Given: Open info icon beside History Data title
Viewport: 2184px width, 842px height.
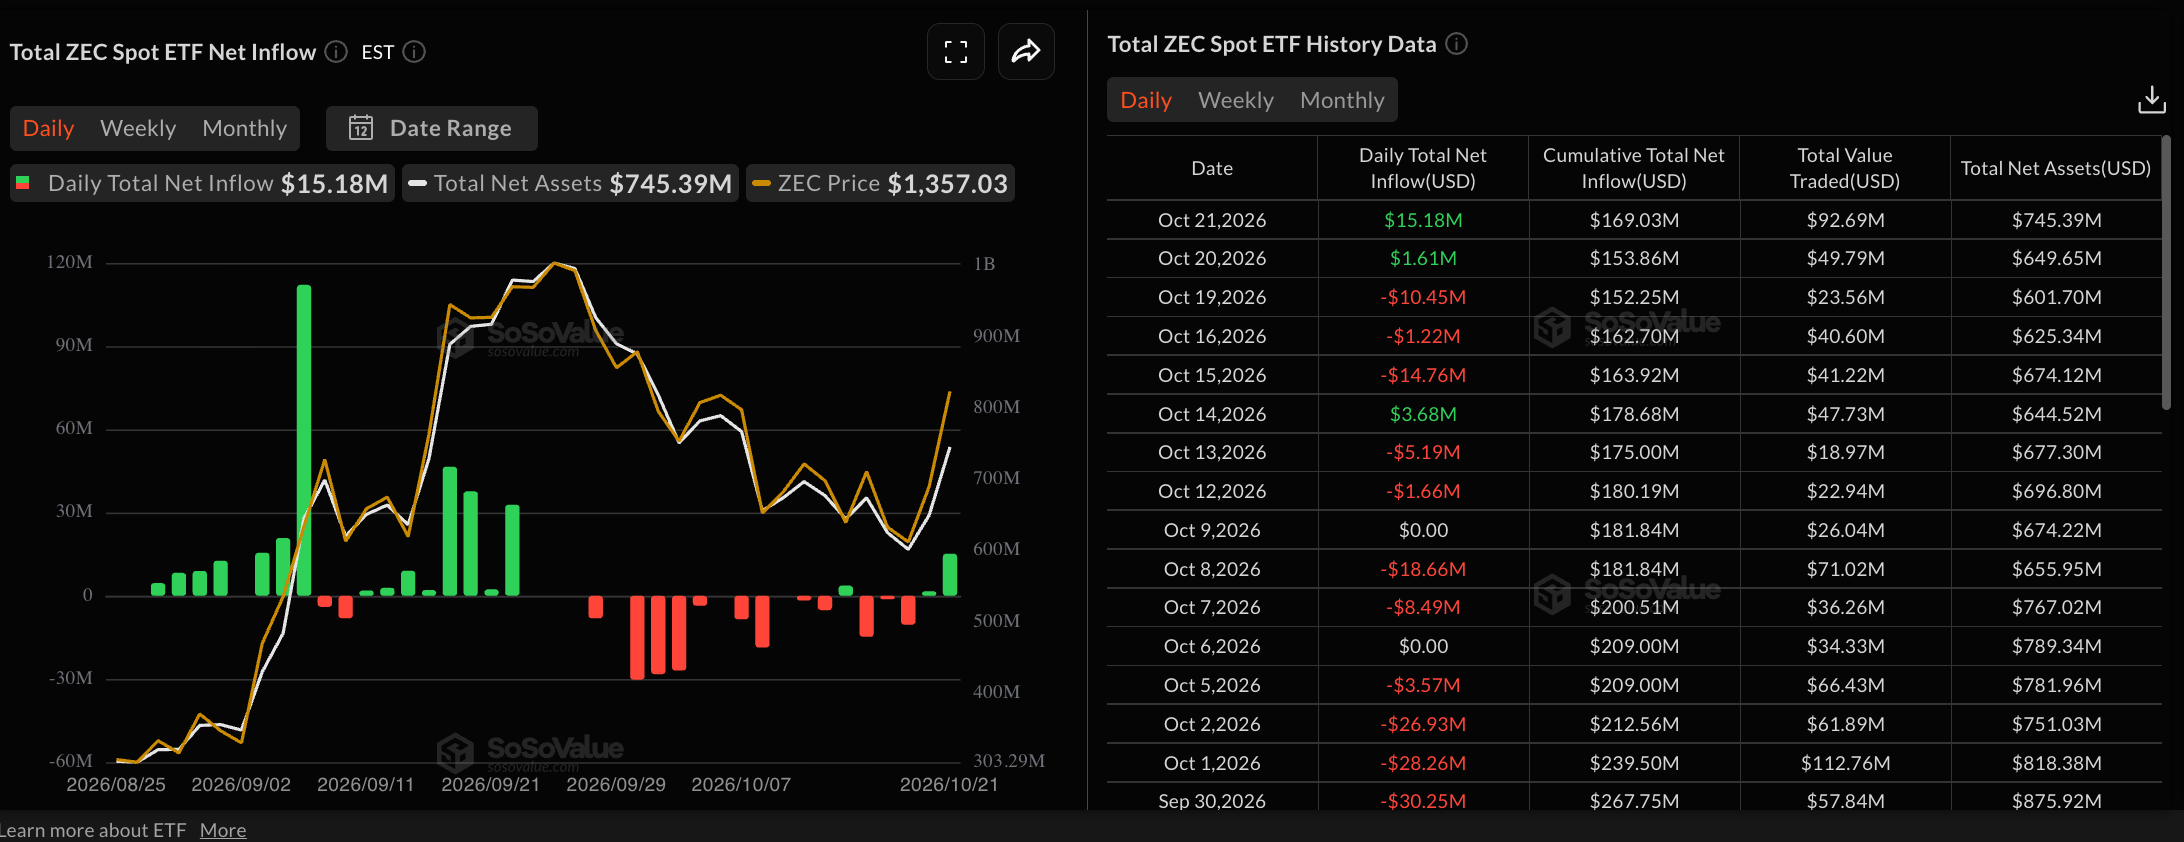Looking at the screenshot, I should 1457,44.
